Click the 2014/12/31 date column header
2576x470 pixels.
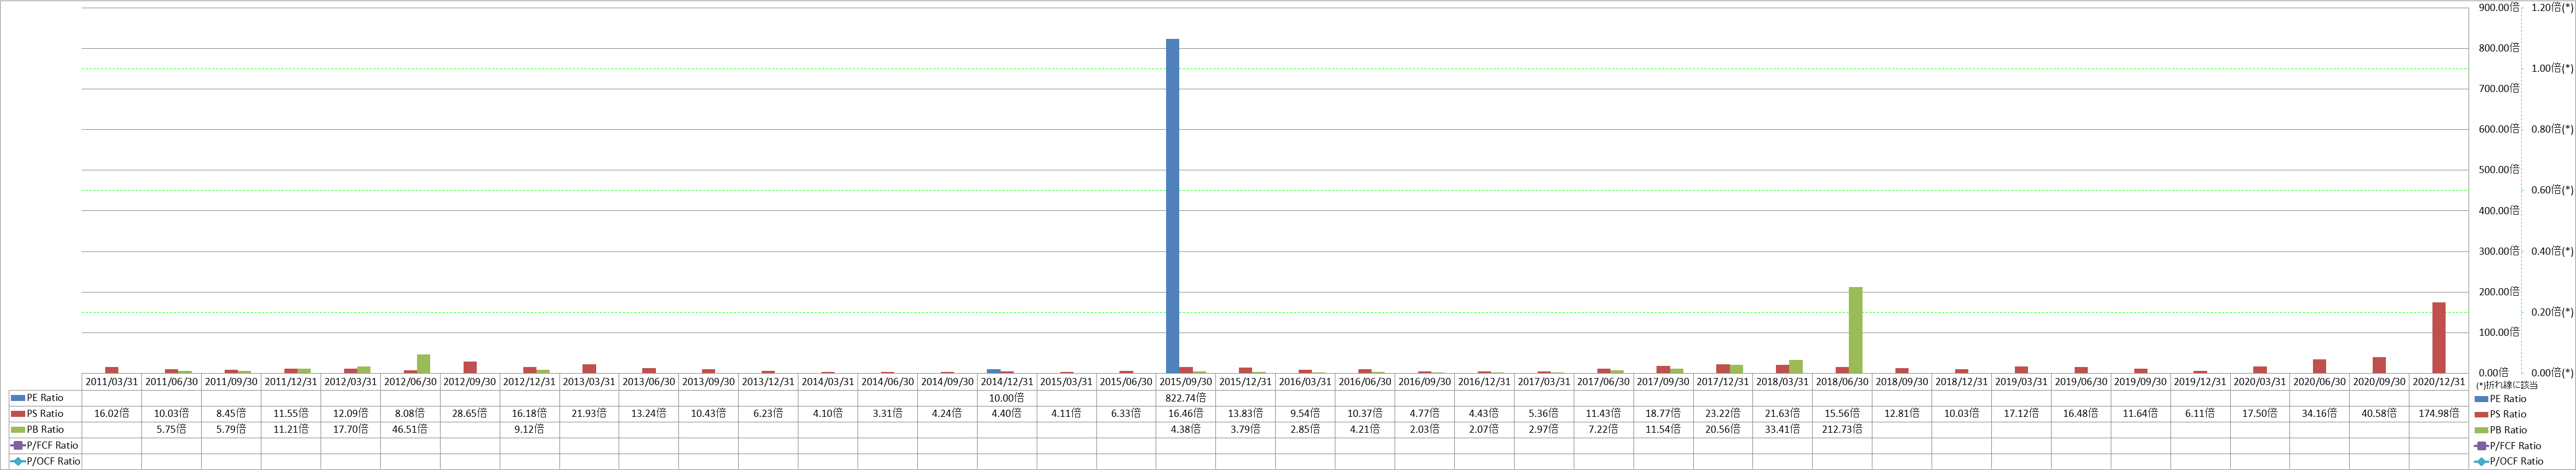pos(1007,382)
